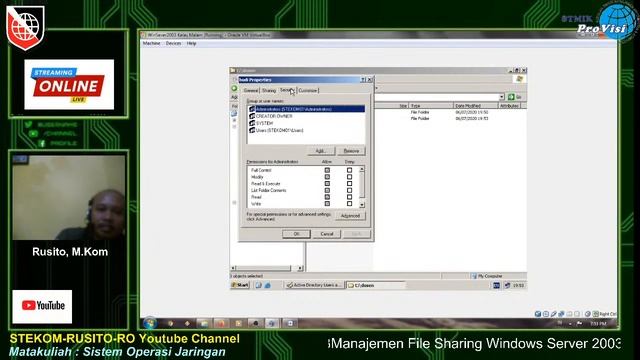The width and height of the screenshot is (640, 360).
Task: Click permissions list scroll up arrow
Action: [x=362, y=169]
